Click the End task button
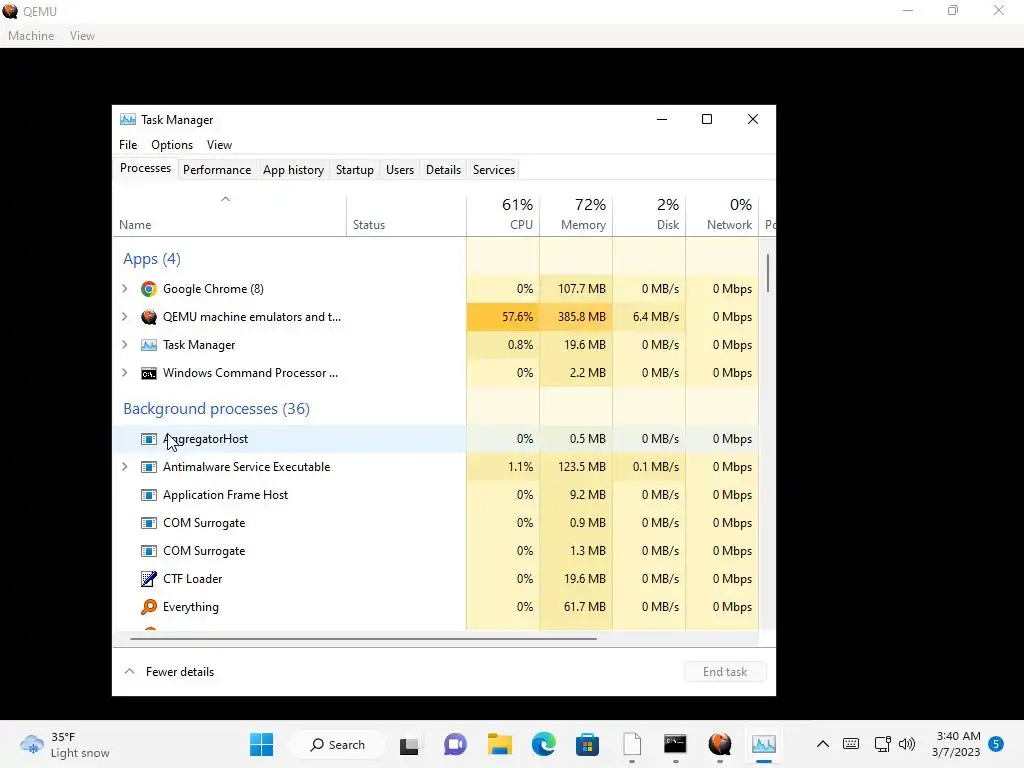 [725, 671]
